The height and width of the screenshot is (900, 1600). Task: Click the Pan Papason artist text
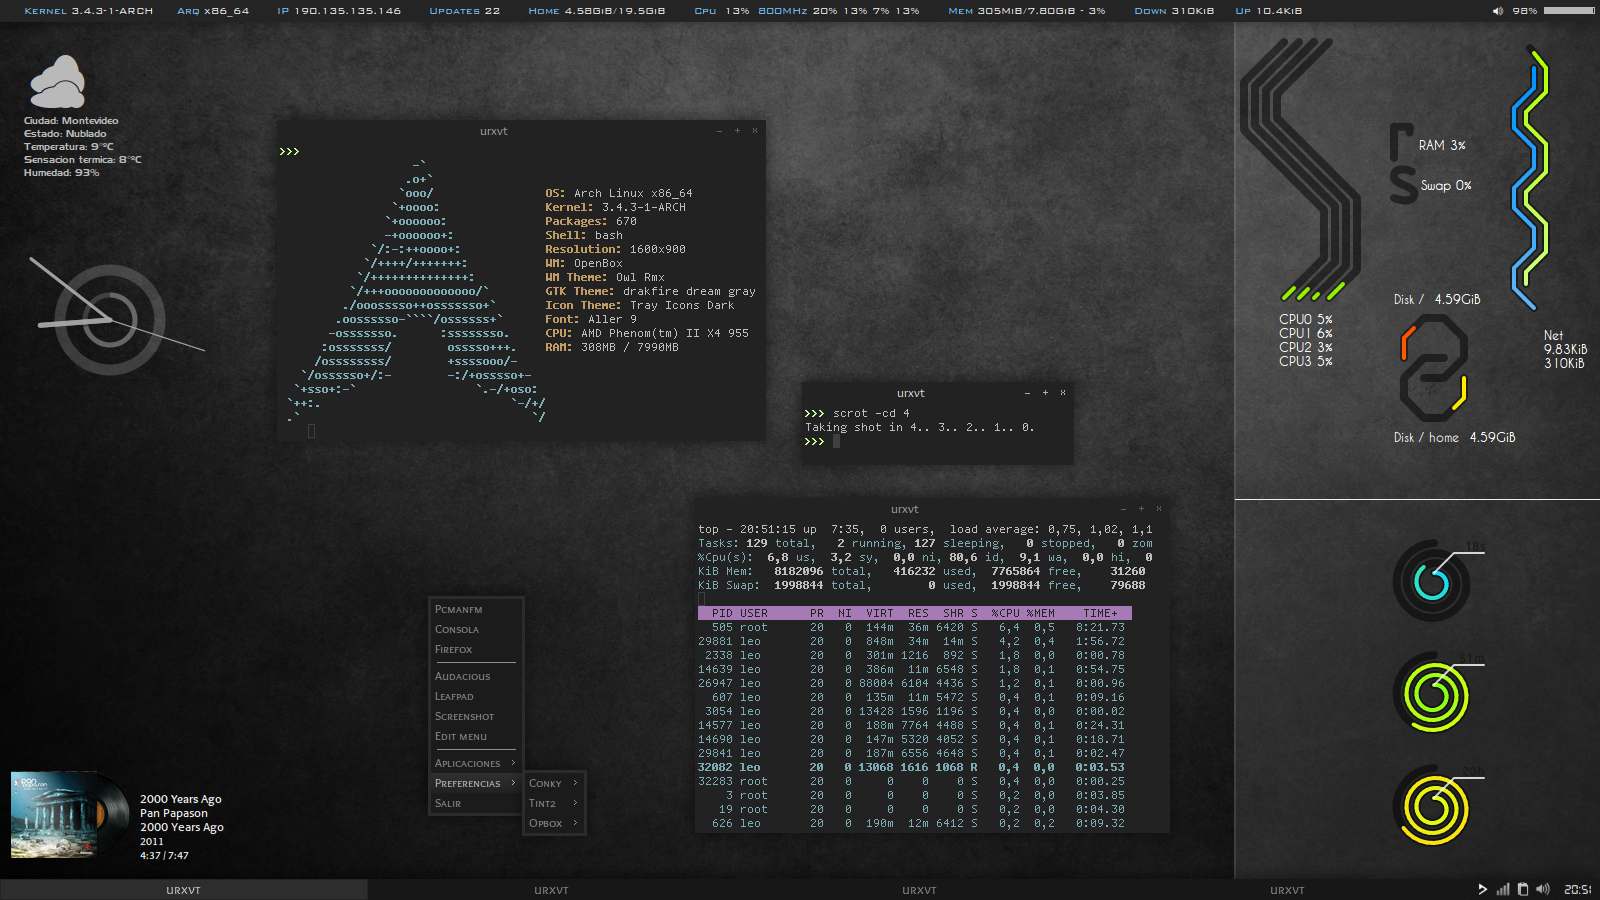click(174, 813)
